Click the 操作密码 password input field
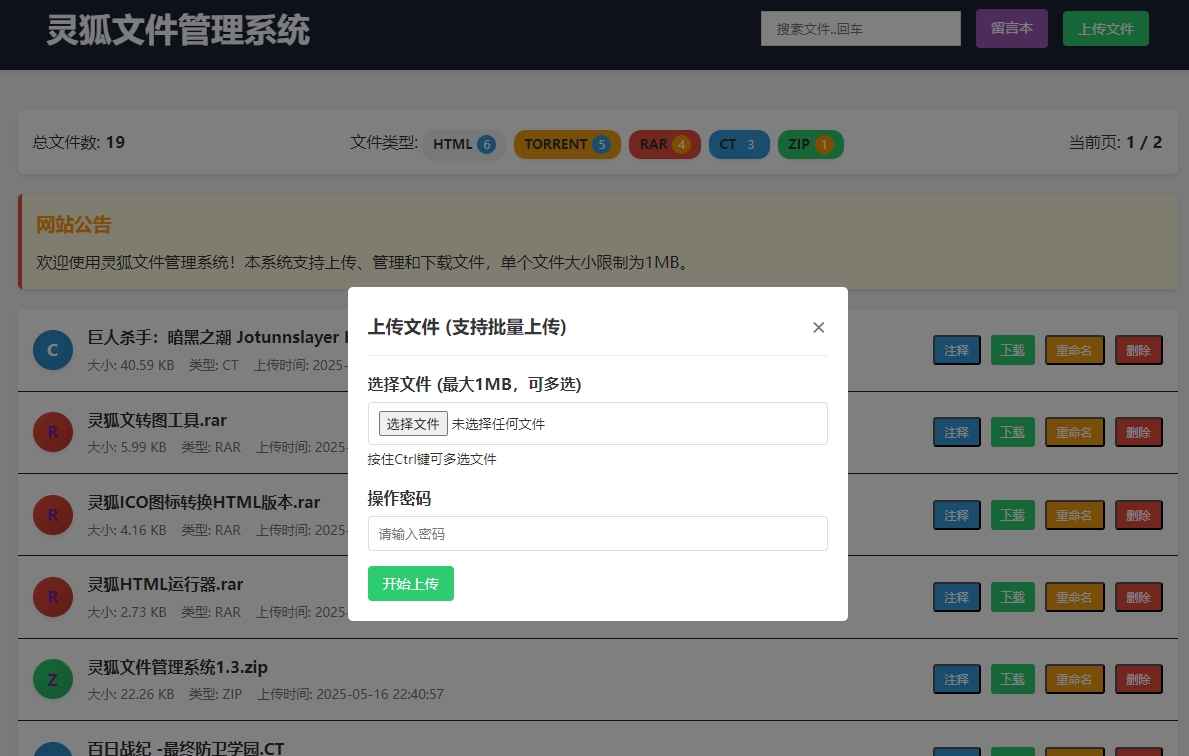The width and height of the screenshot is (1189, 756). tap(597, 533)
